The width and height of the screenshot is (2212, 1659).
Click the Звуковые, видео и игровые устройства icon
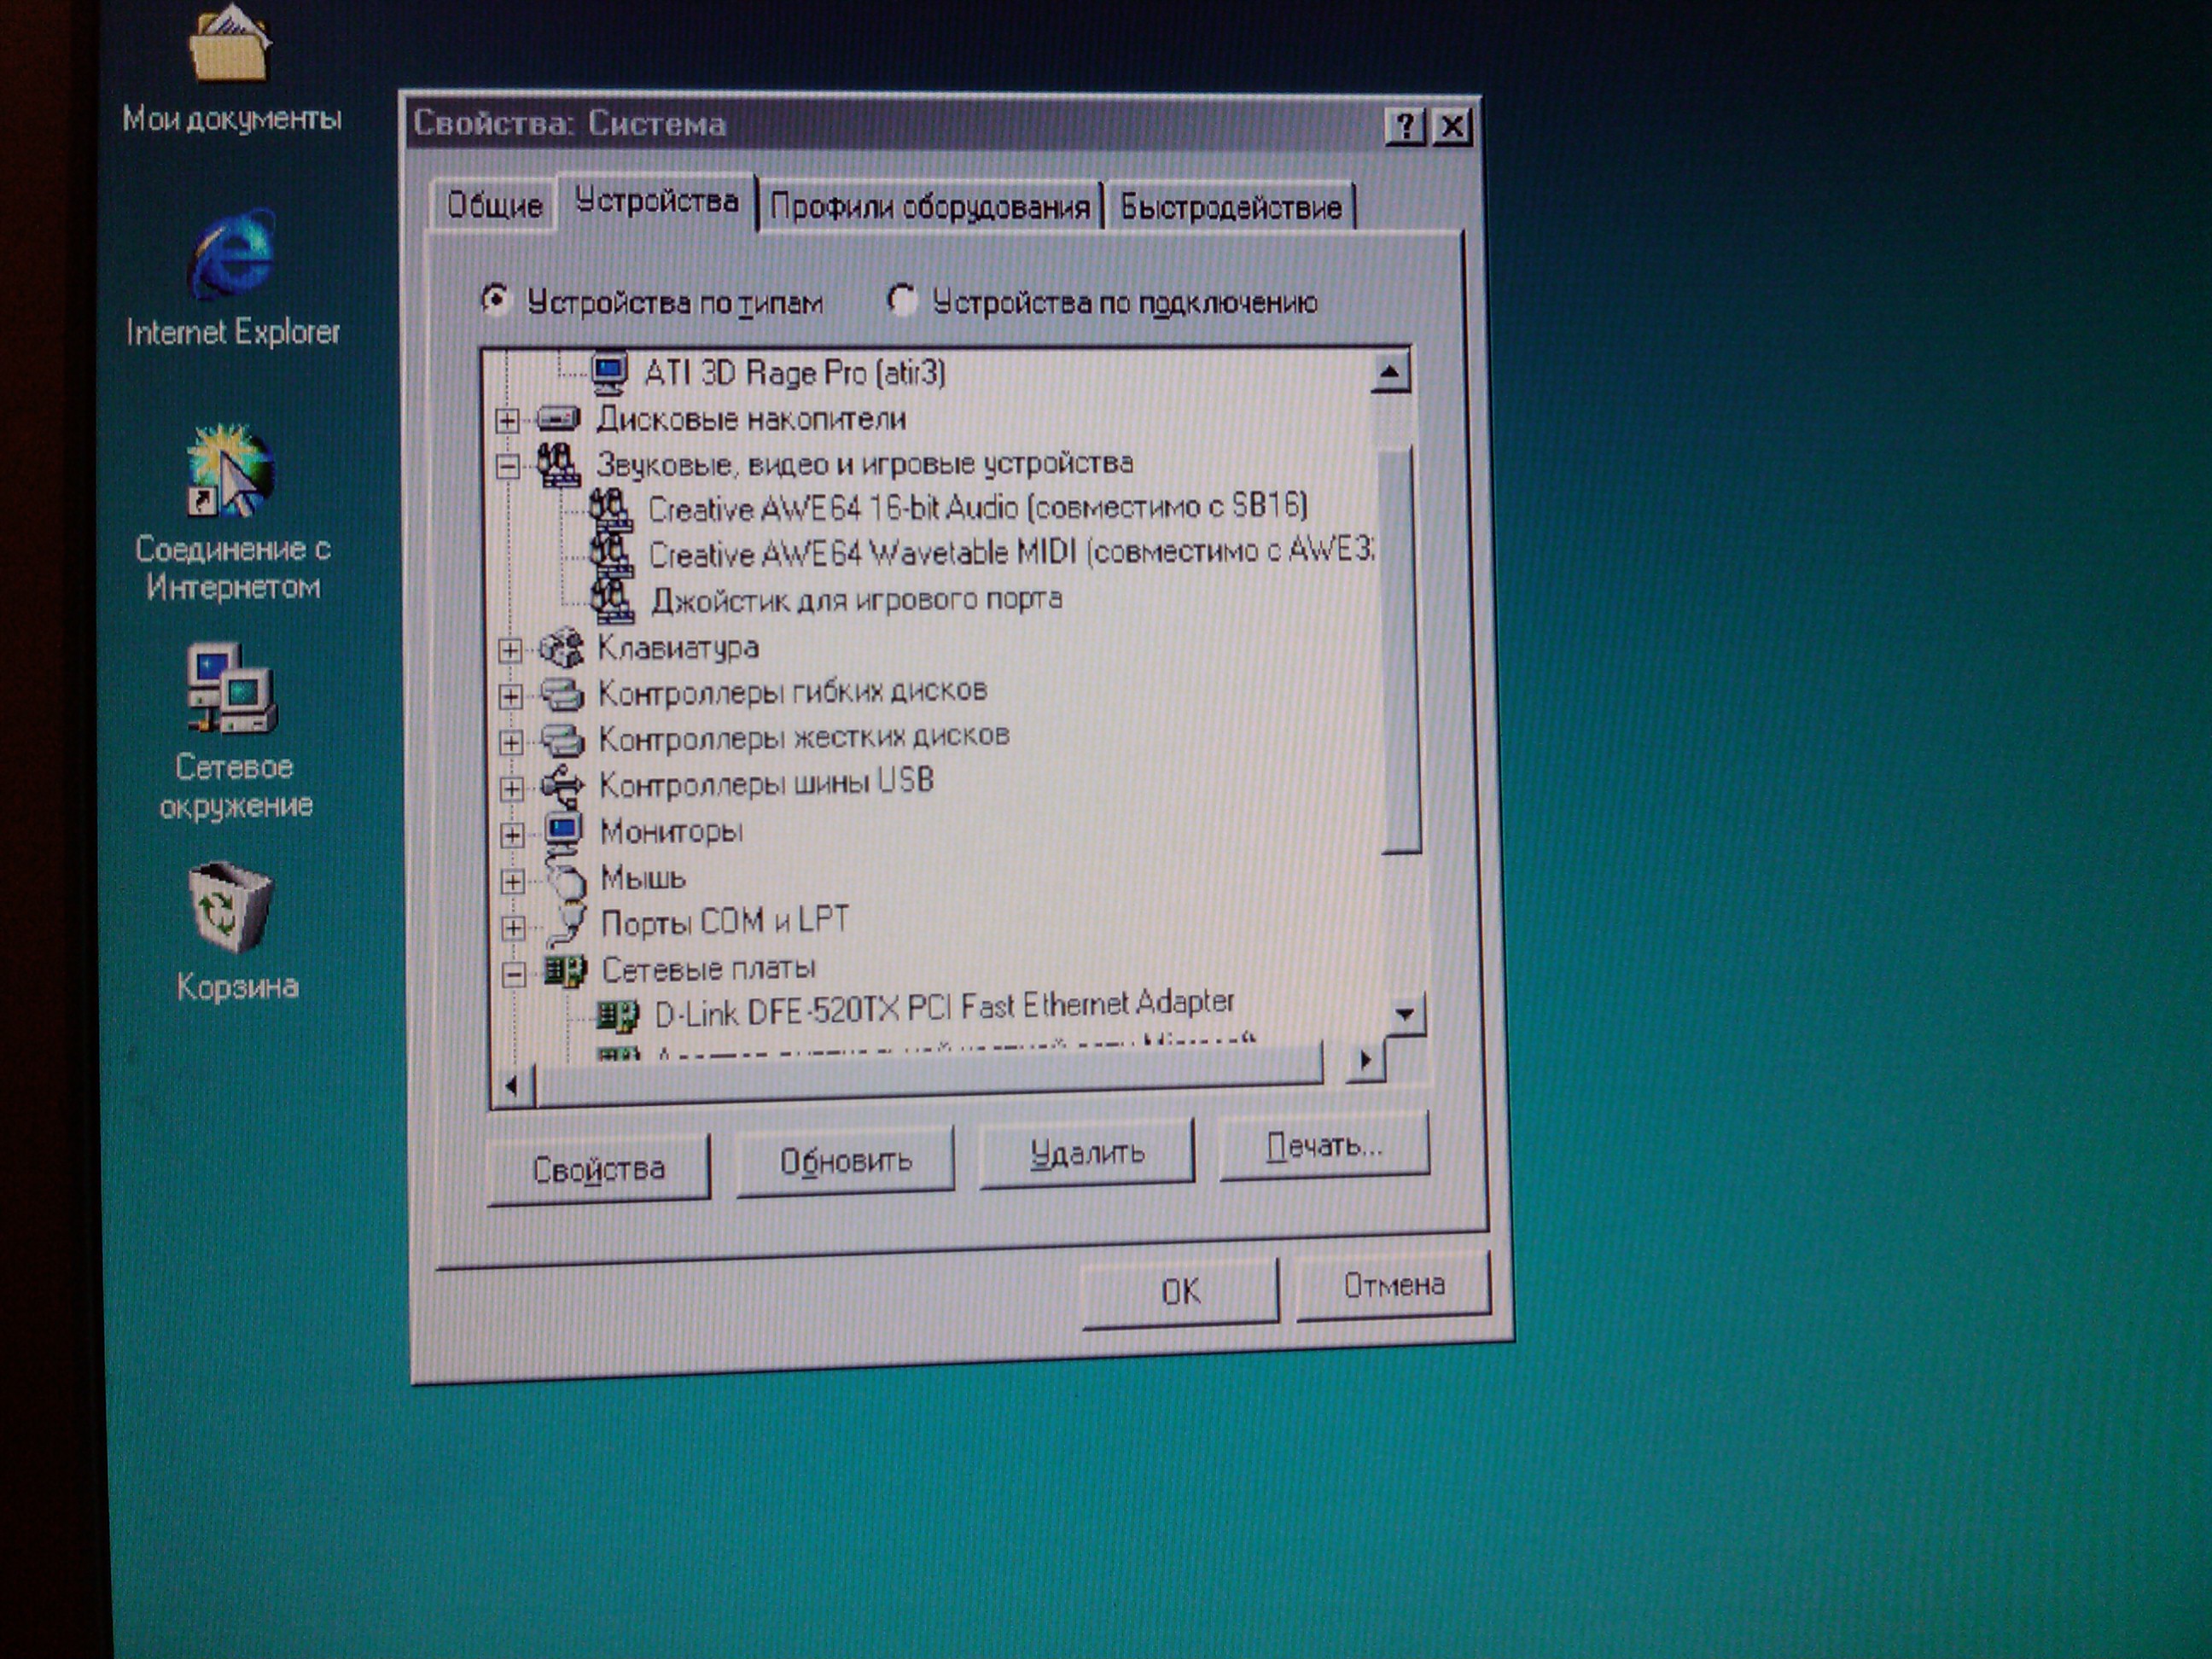click(x=558, y=465)
